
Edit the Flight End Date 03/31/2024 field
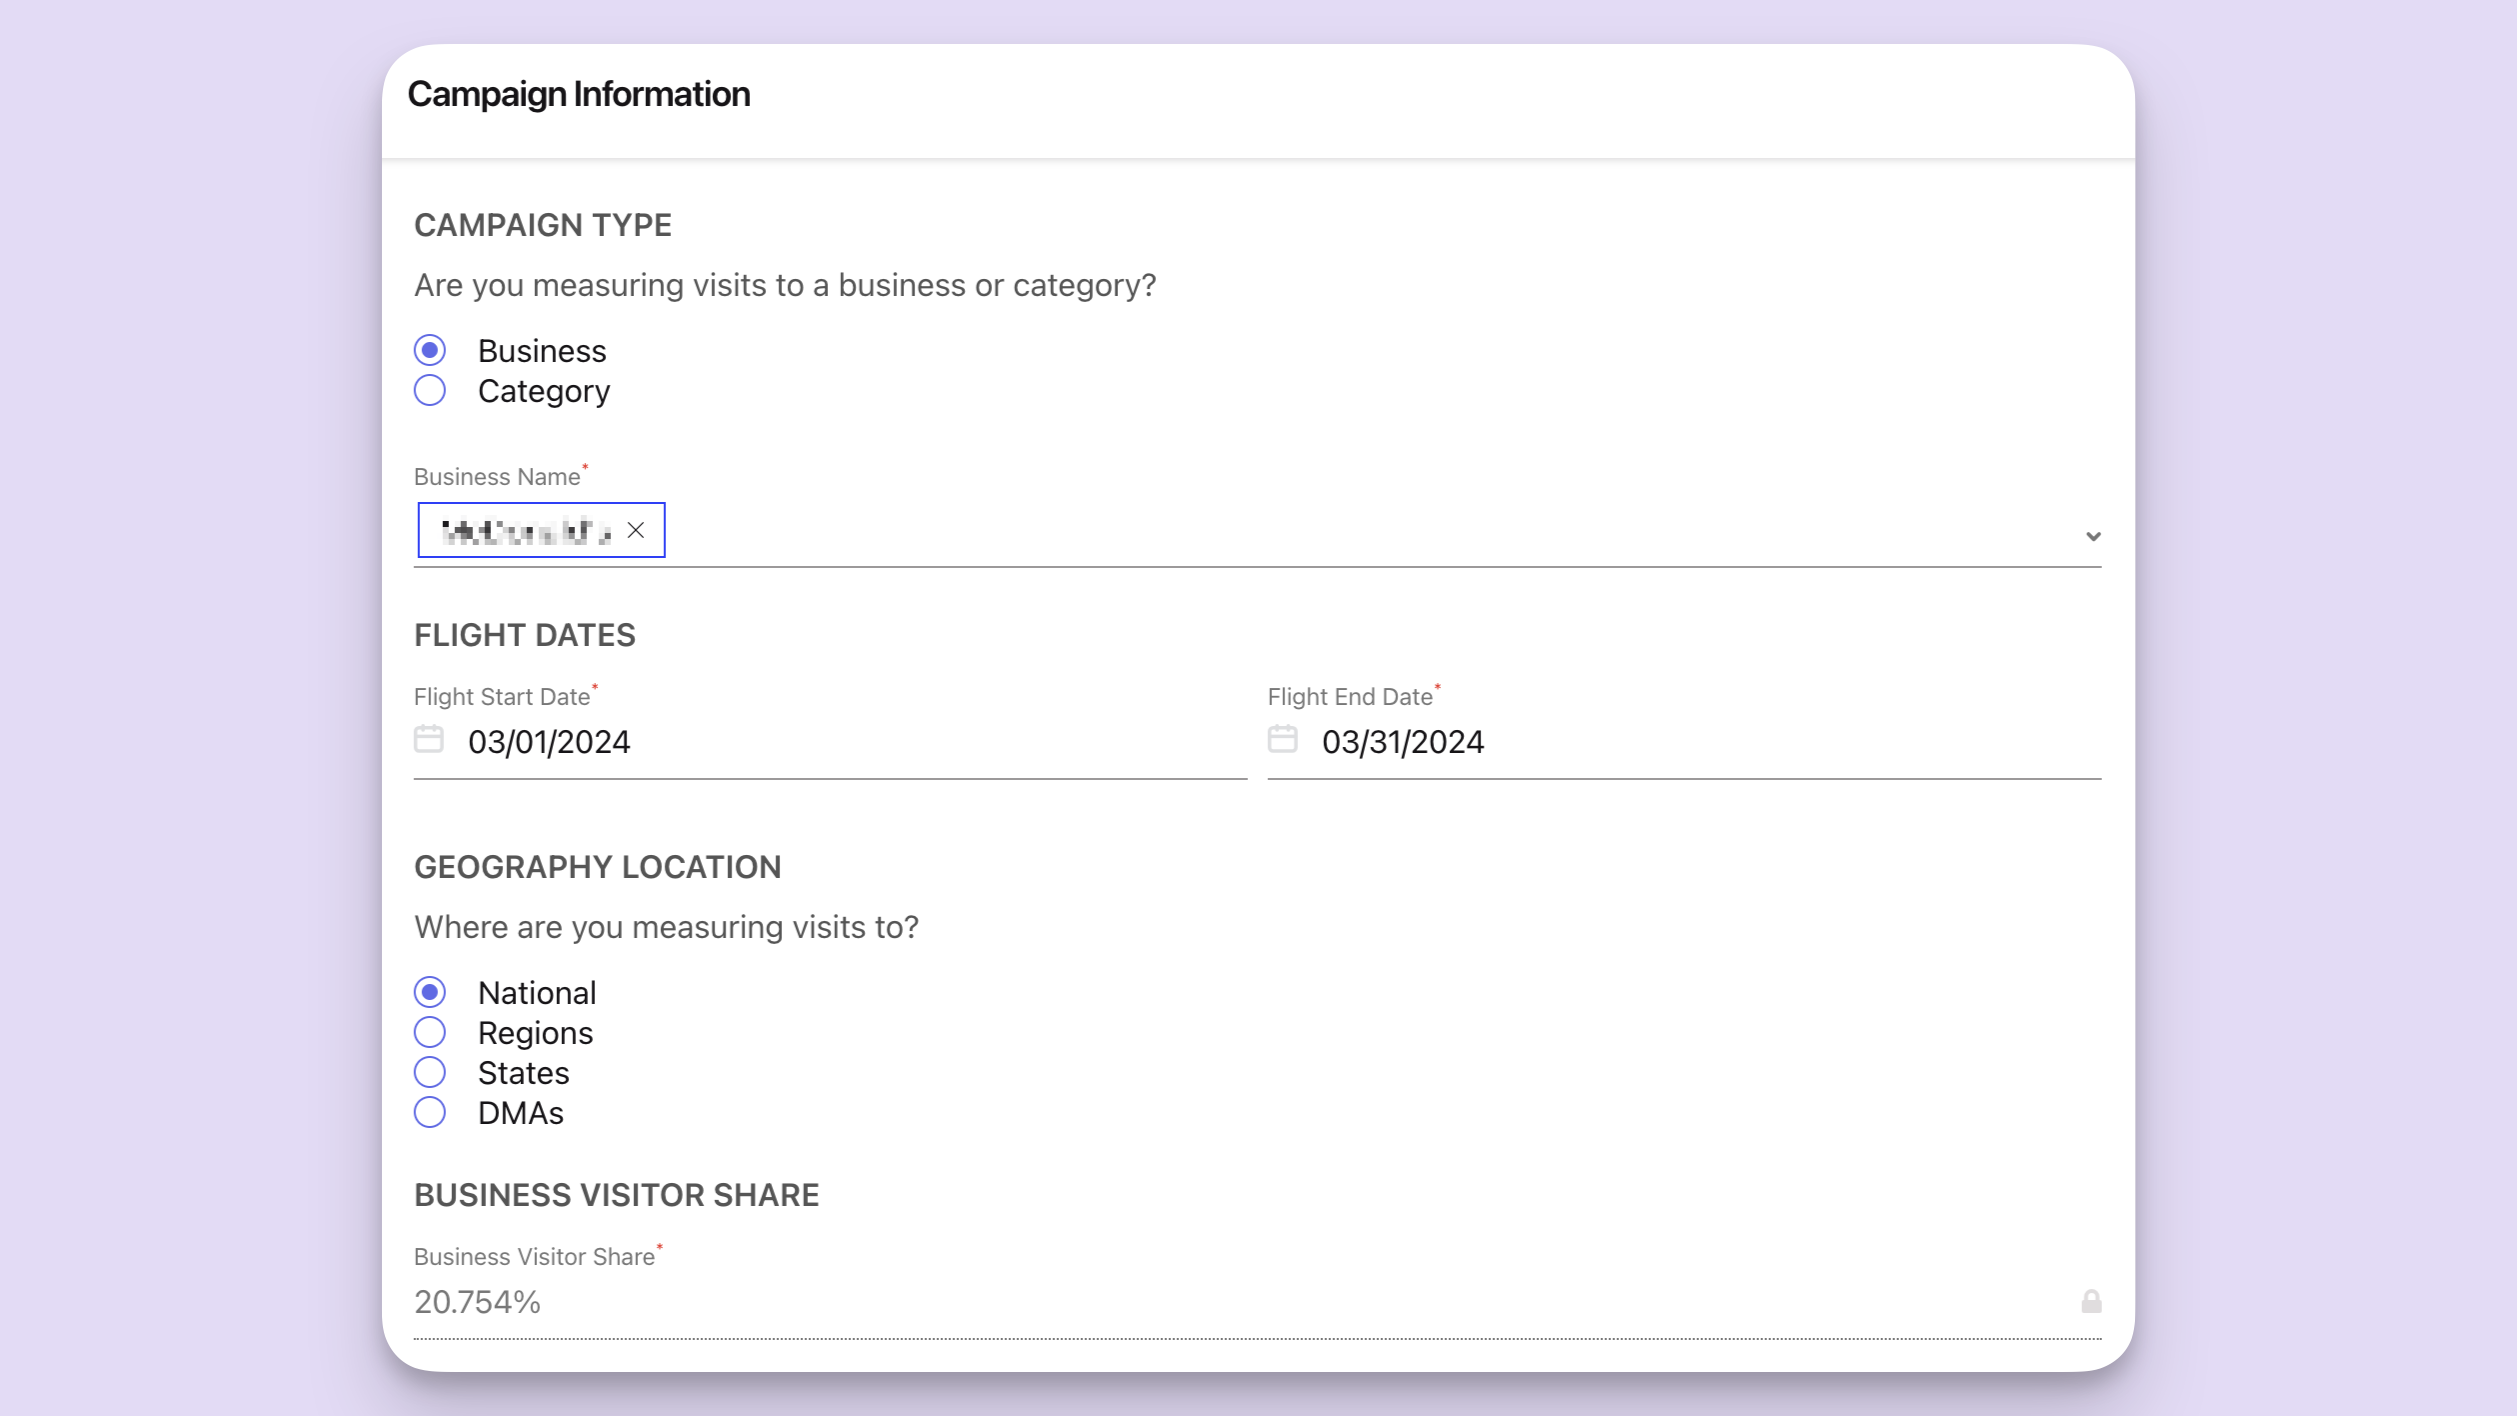(1684, 742)
